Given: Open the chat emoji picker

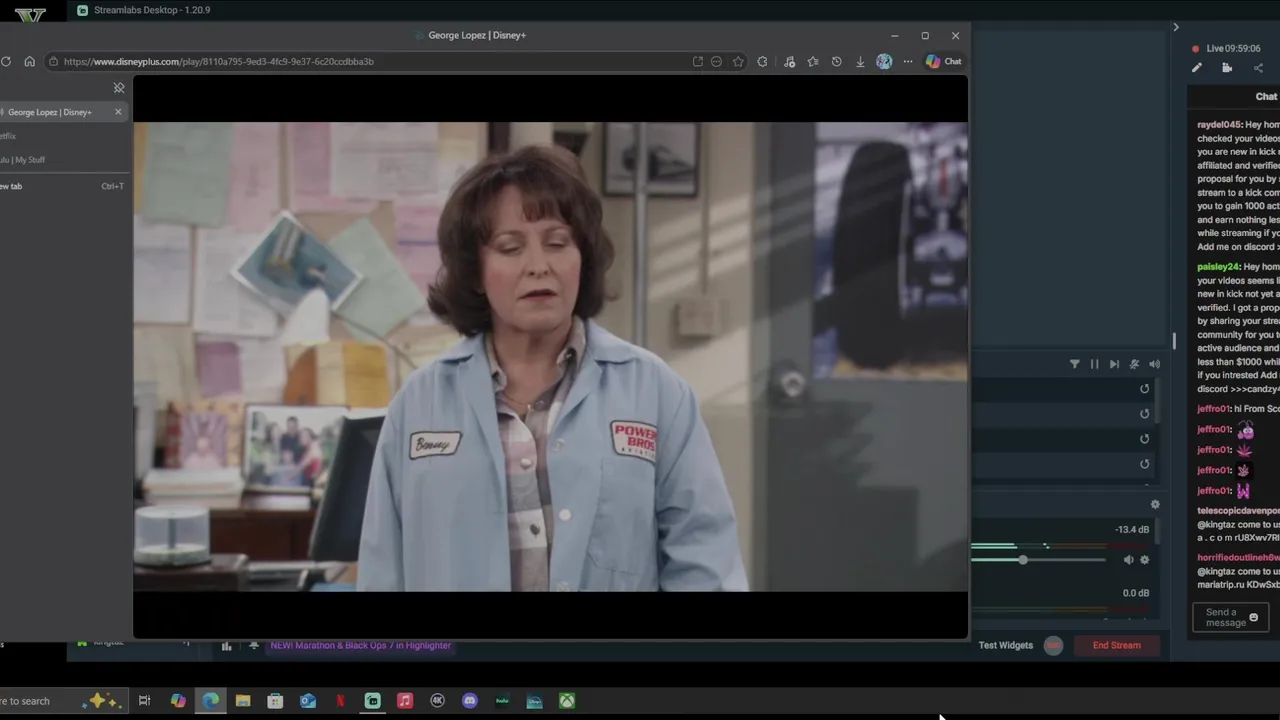Looking at the screenshot, I should [x=1254, y=618].
